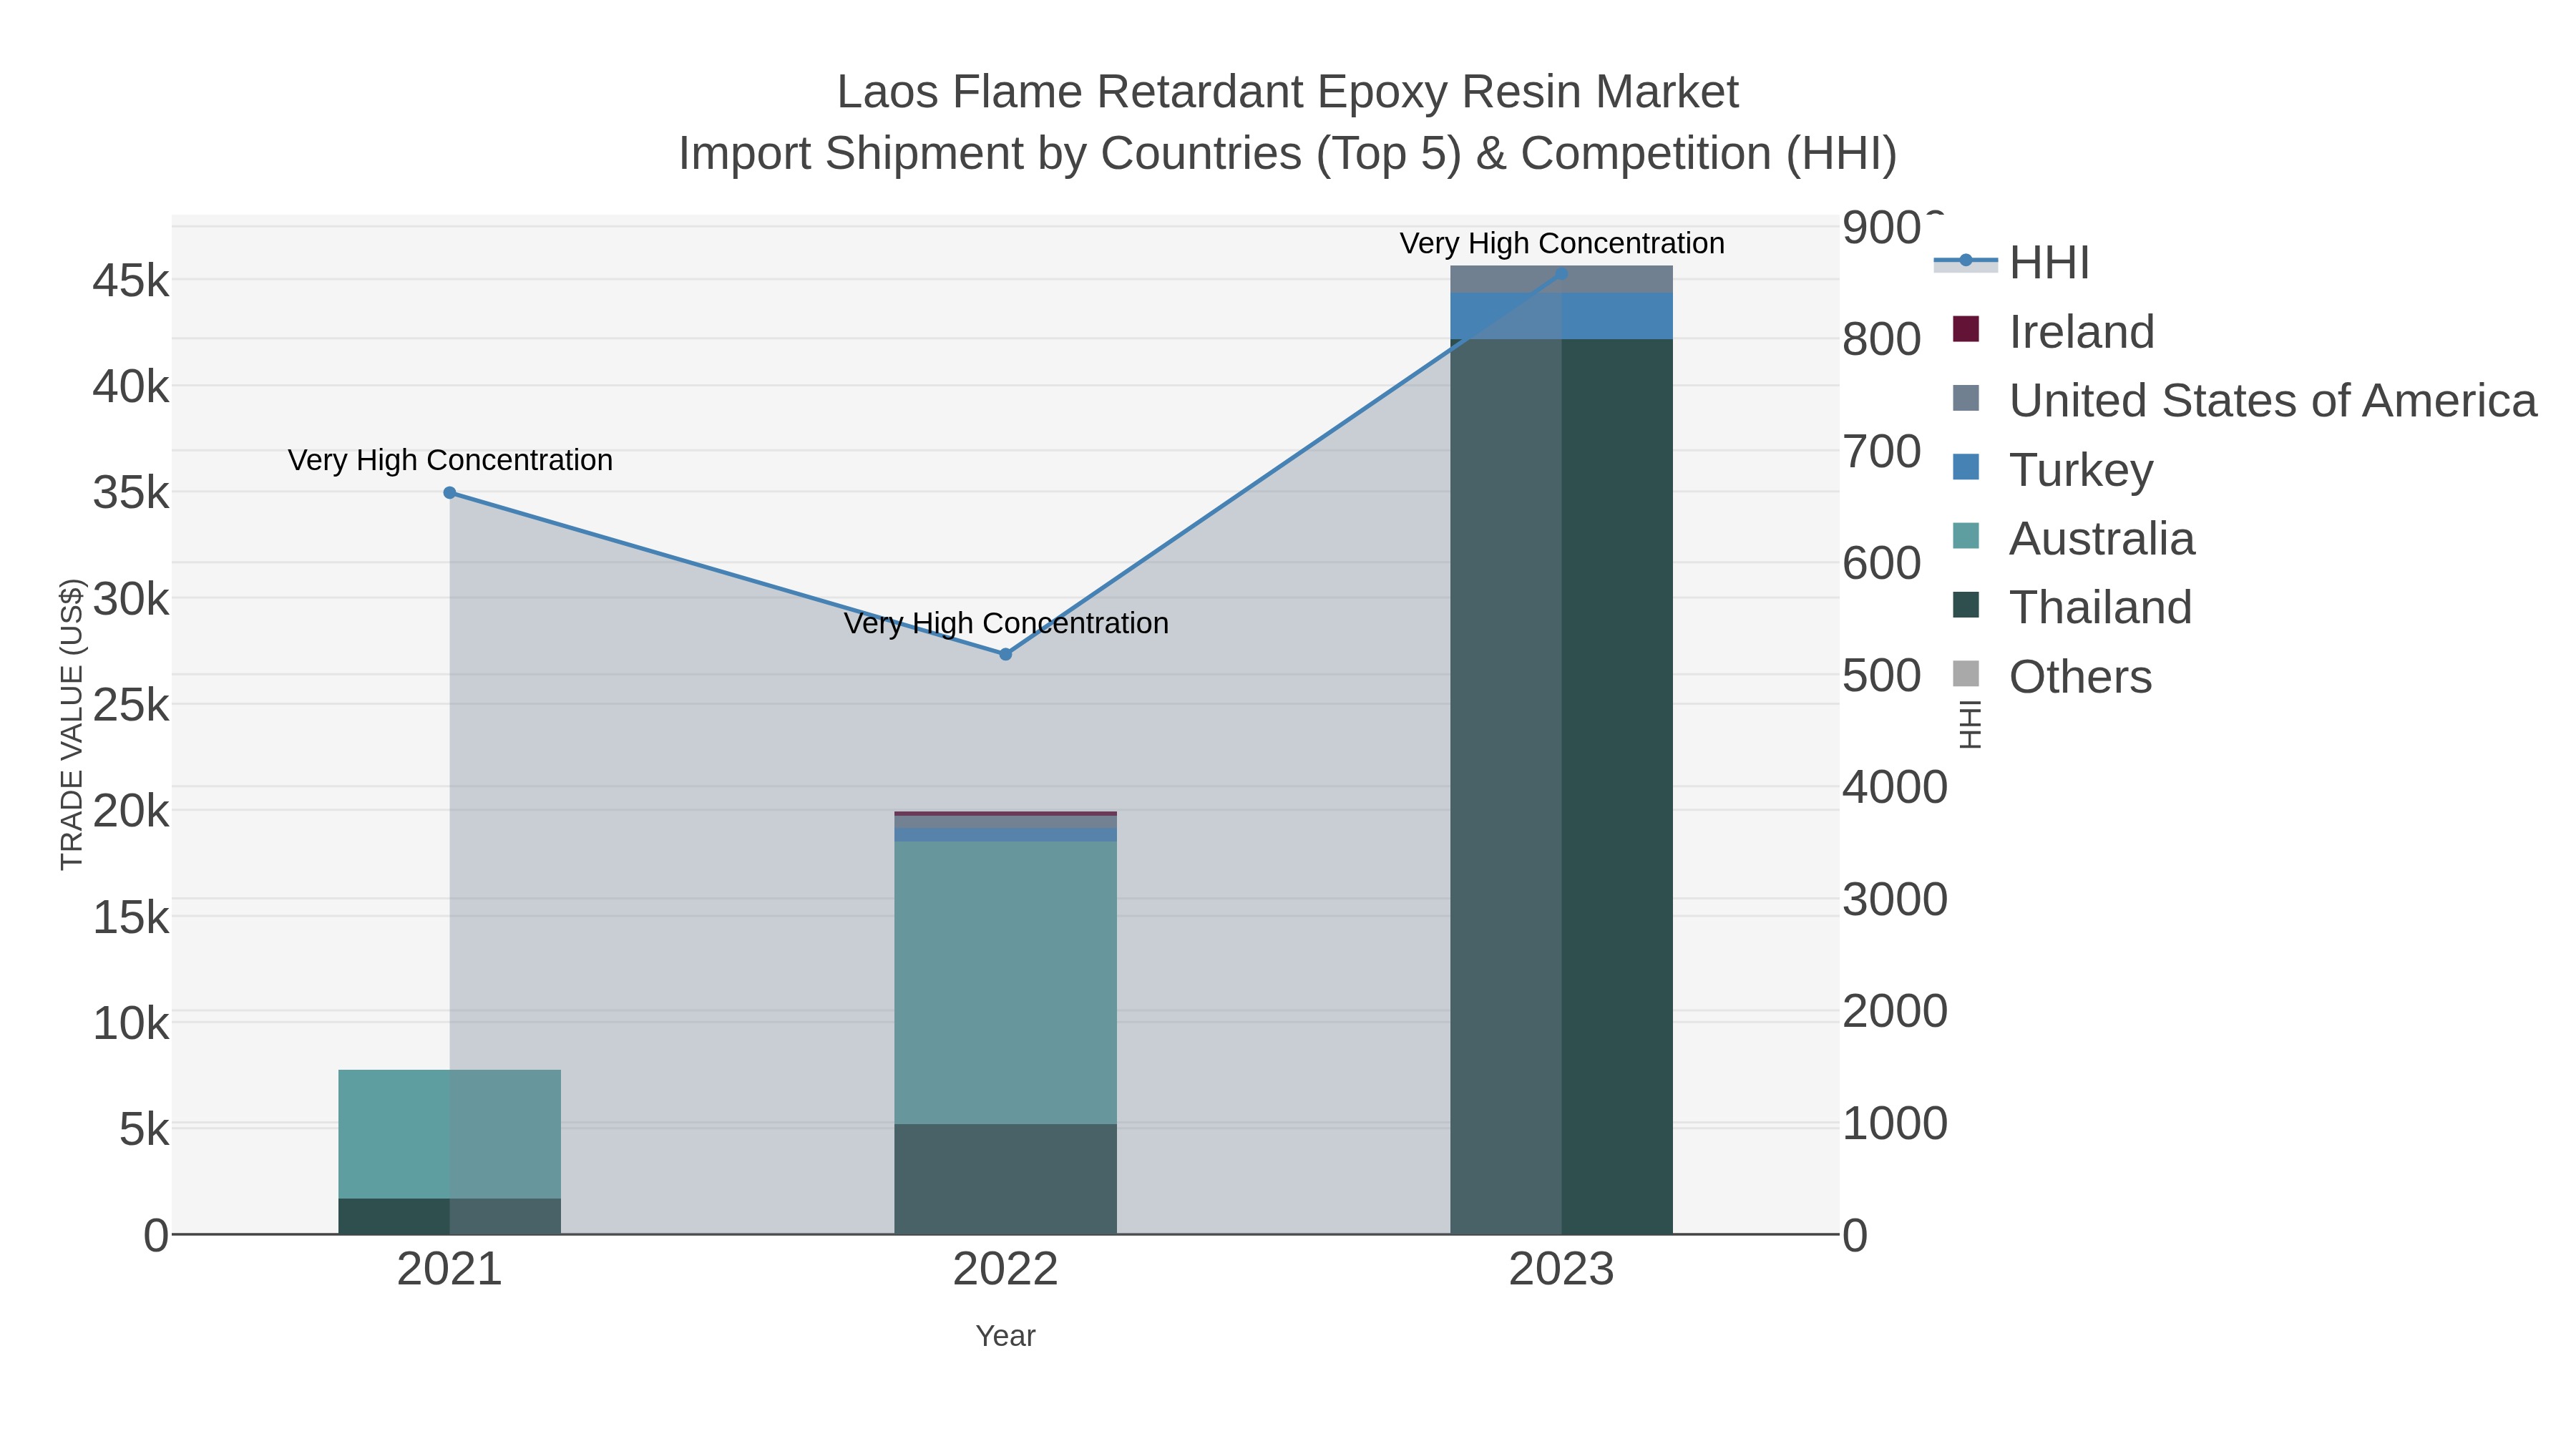Viewport: 2576px width, 1449px height.
Task: Click the 4000 HHI axis tick label
Action: pyautogui.click(x=1895, y=787)
